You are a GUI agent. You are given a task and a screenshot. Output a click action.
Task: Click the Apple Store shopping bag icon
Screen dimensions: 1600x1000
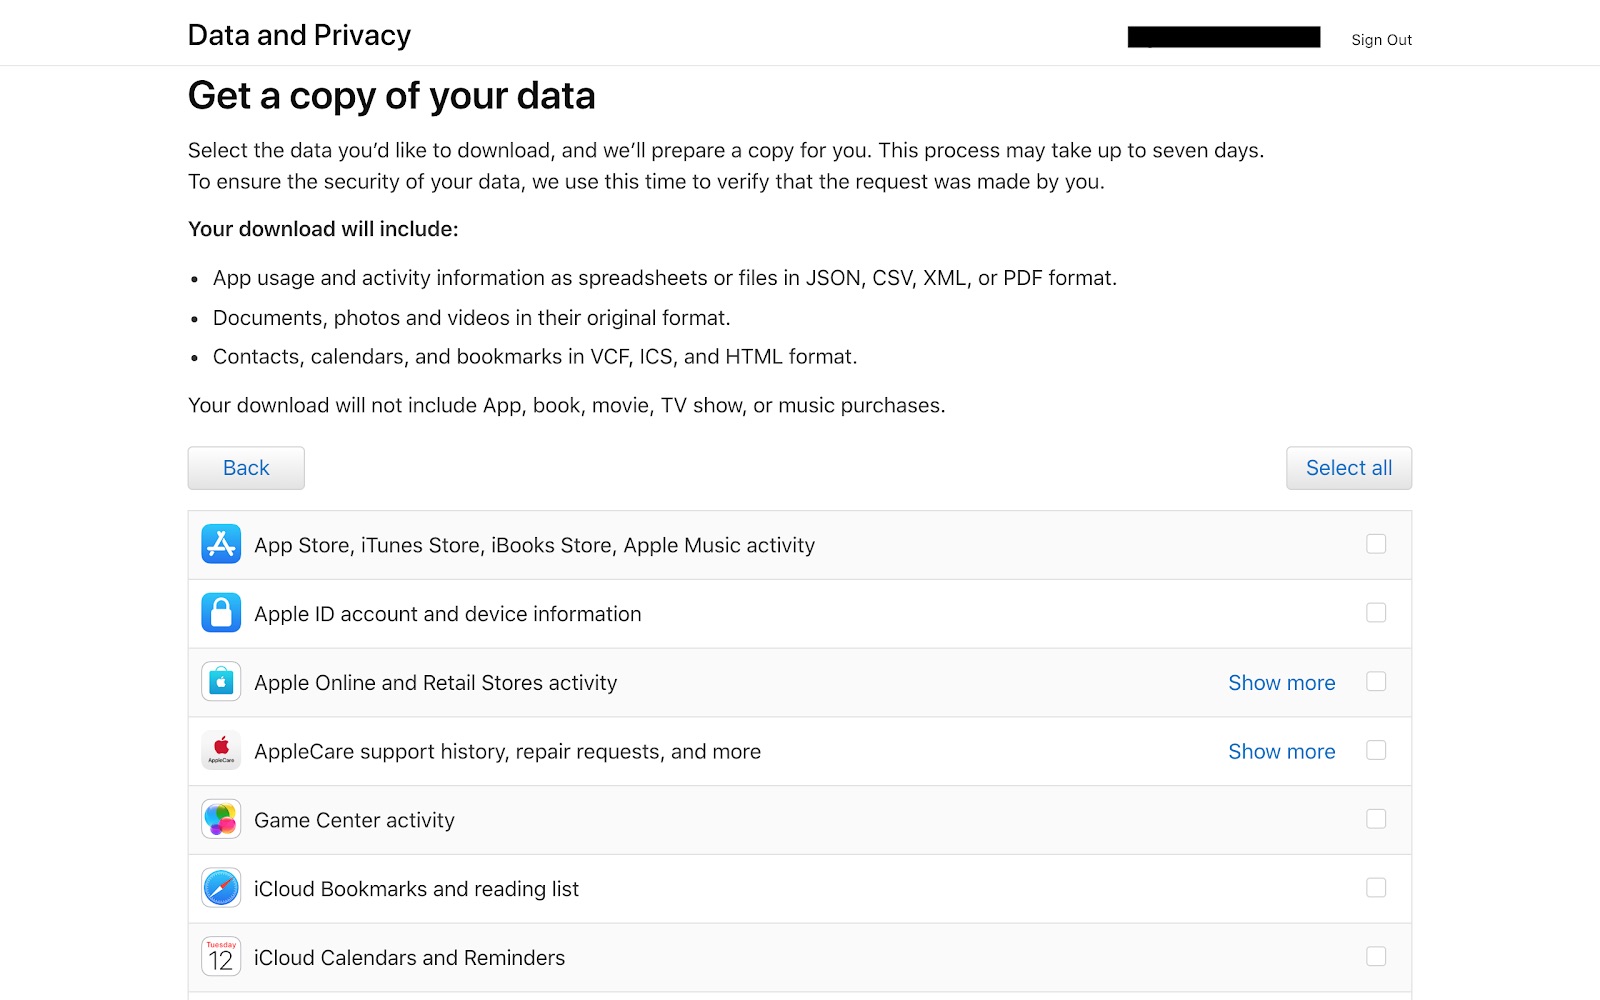(x=221, y=682)
